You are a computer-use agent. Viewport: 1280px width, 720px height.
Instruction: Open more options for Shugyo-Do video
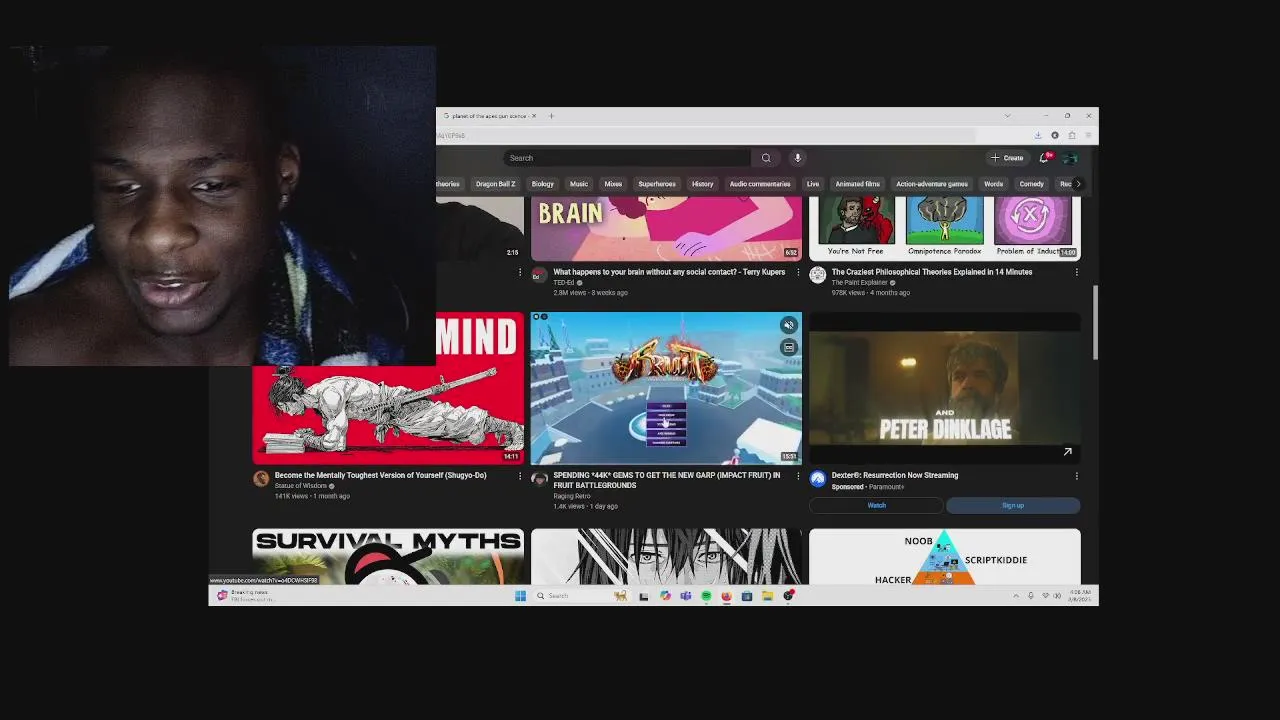click(519, 476)
